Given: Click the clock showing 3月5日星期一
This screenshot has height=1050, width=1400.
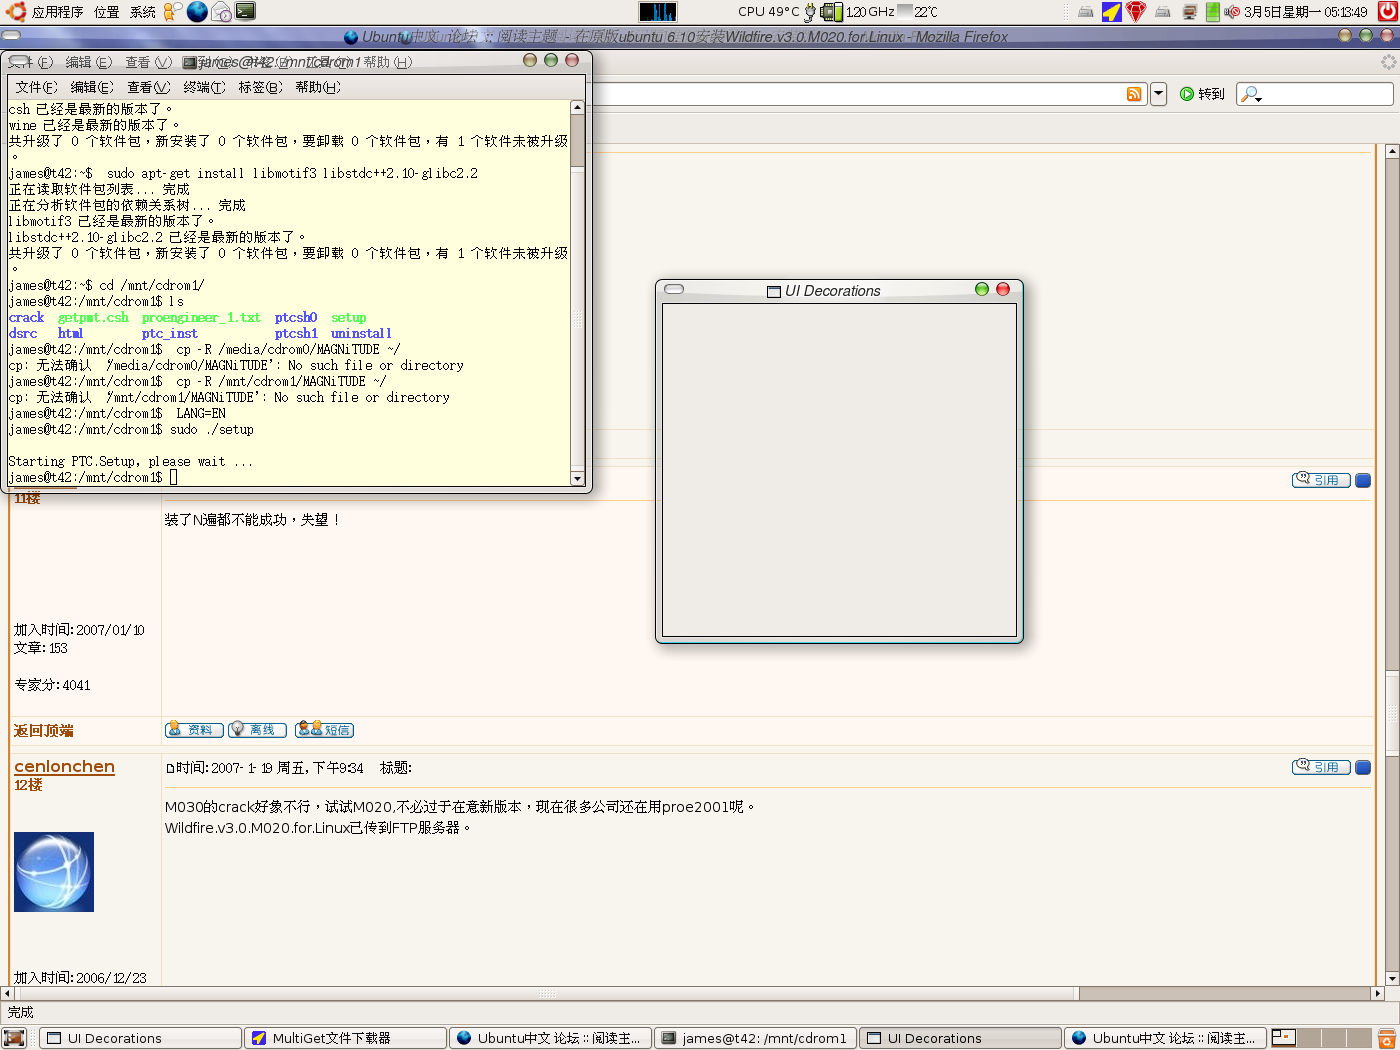Looking at the screenshot, I should coord(1305,12).
